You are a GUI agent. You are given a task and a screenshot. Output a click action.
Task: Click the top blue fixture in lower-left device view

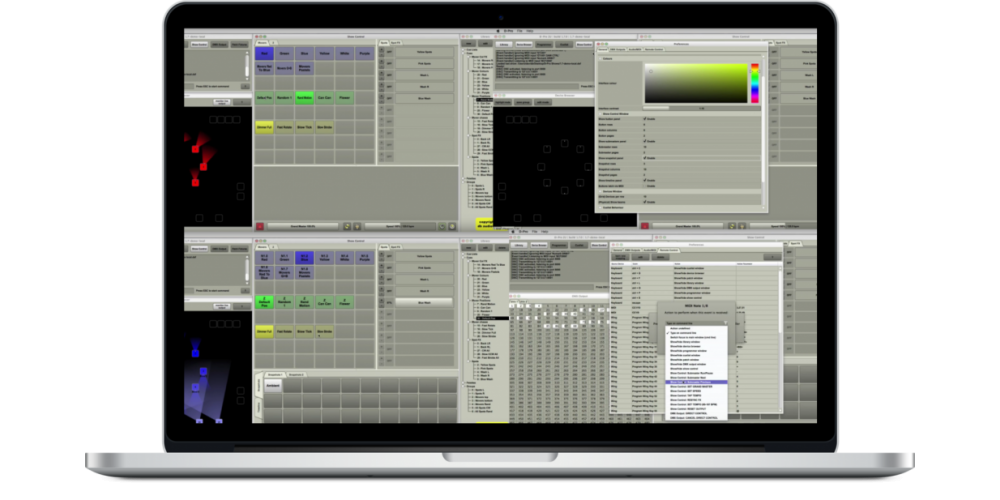(195, 353)
